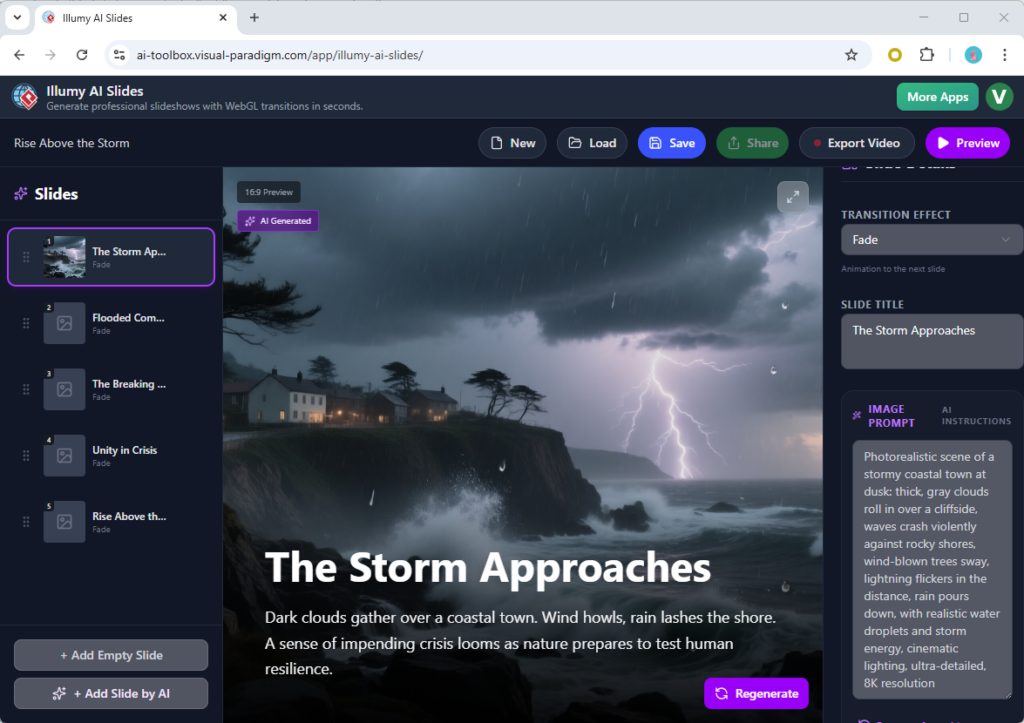The height and width of the screenshot is (723, 1024).
Task: Switch to the AI Instructions tab
Action: [975, 415]
